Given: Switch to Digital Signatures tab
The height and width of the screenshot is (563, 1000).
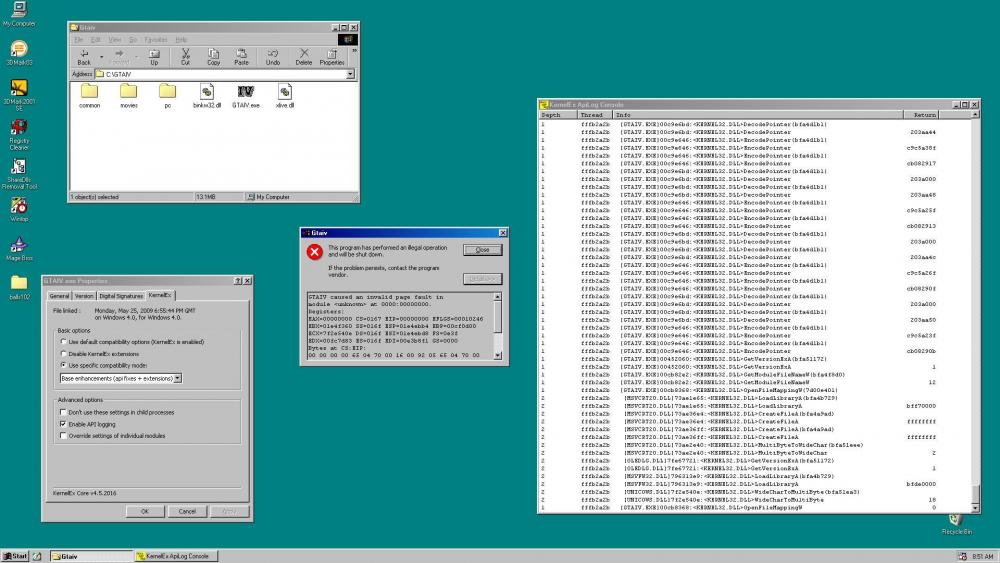Looking at the screenshot, I should tap(121, 296).
